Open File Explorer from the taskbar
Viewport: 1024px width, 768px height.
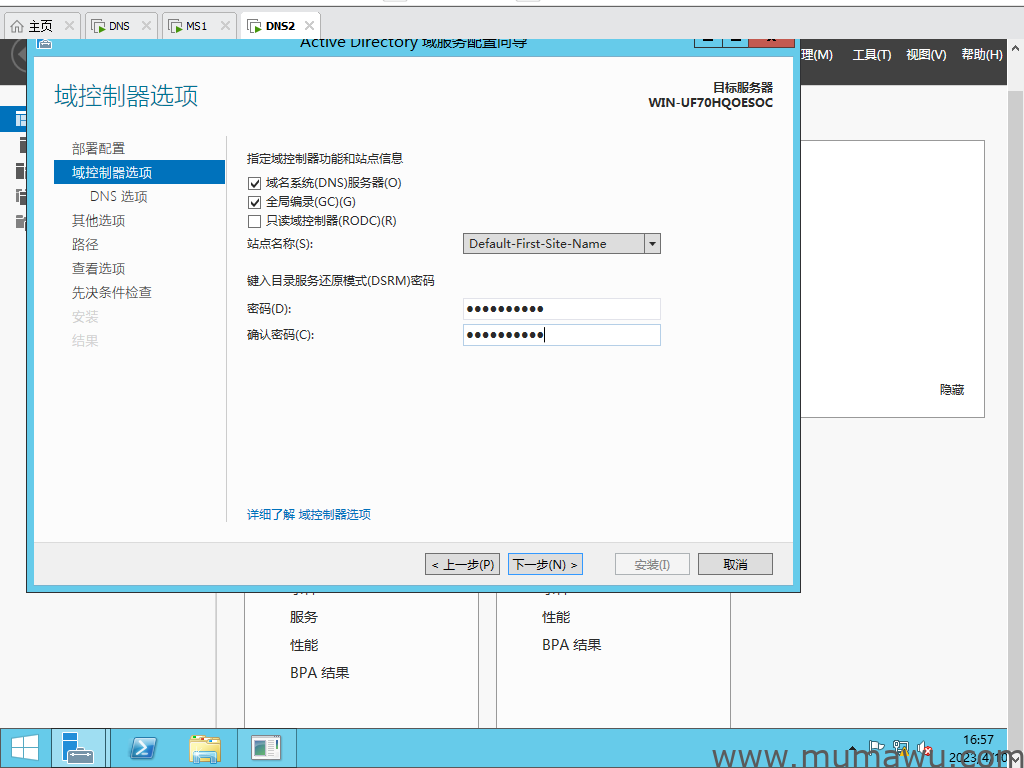tap(205, 748)
